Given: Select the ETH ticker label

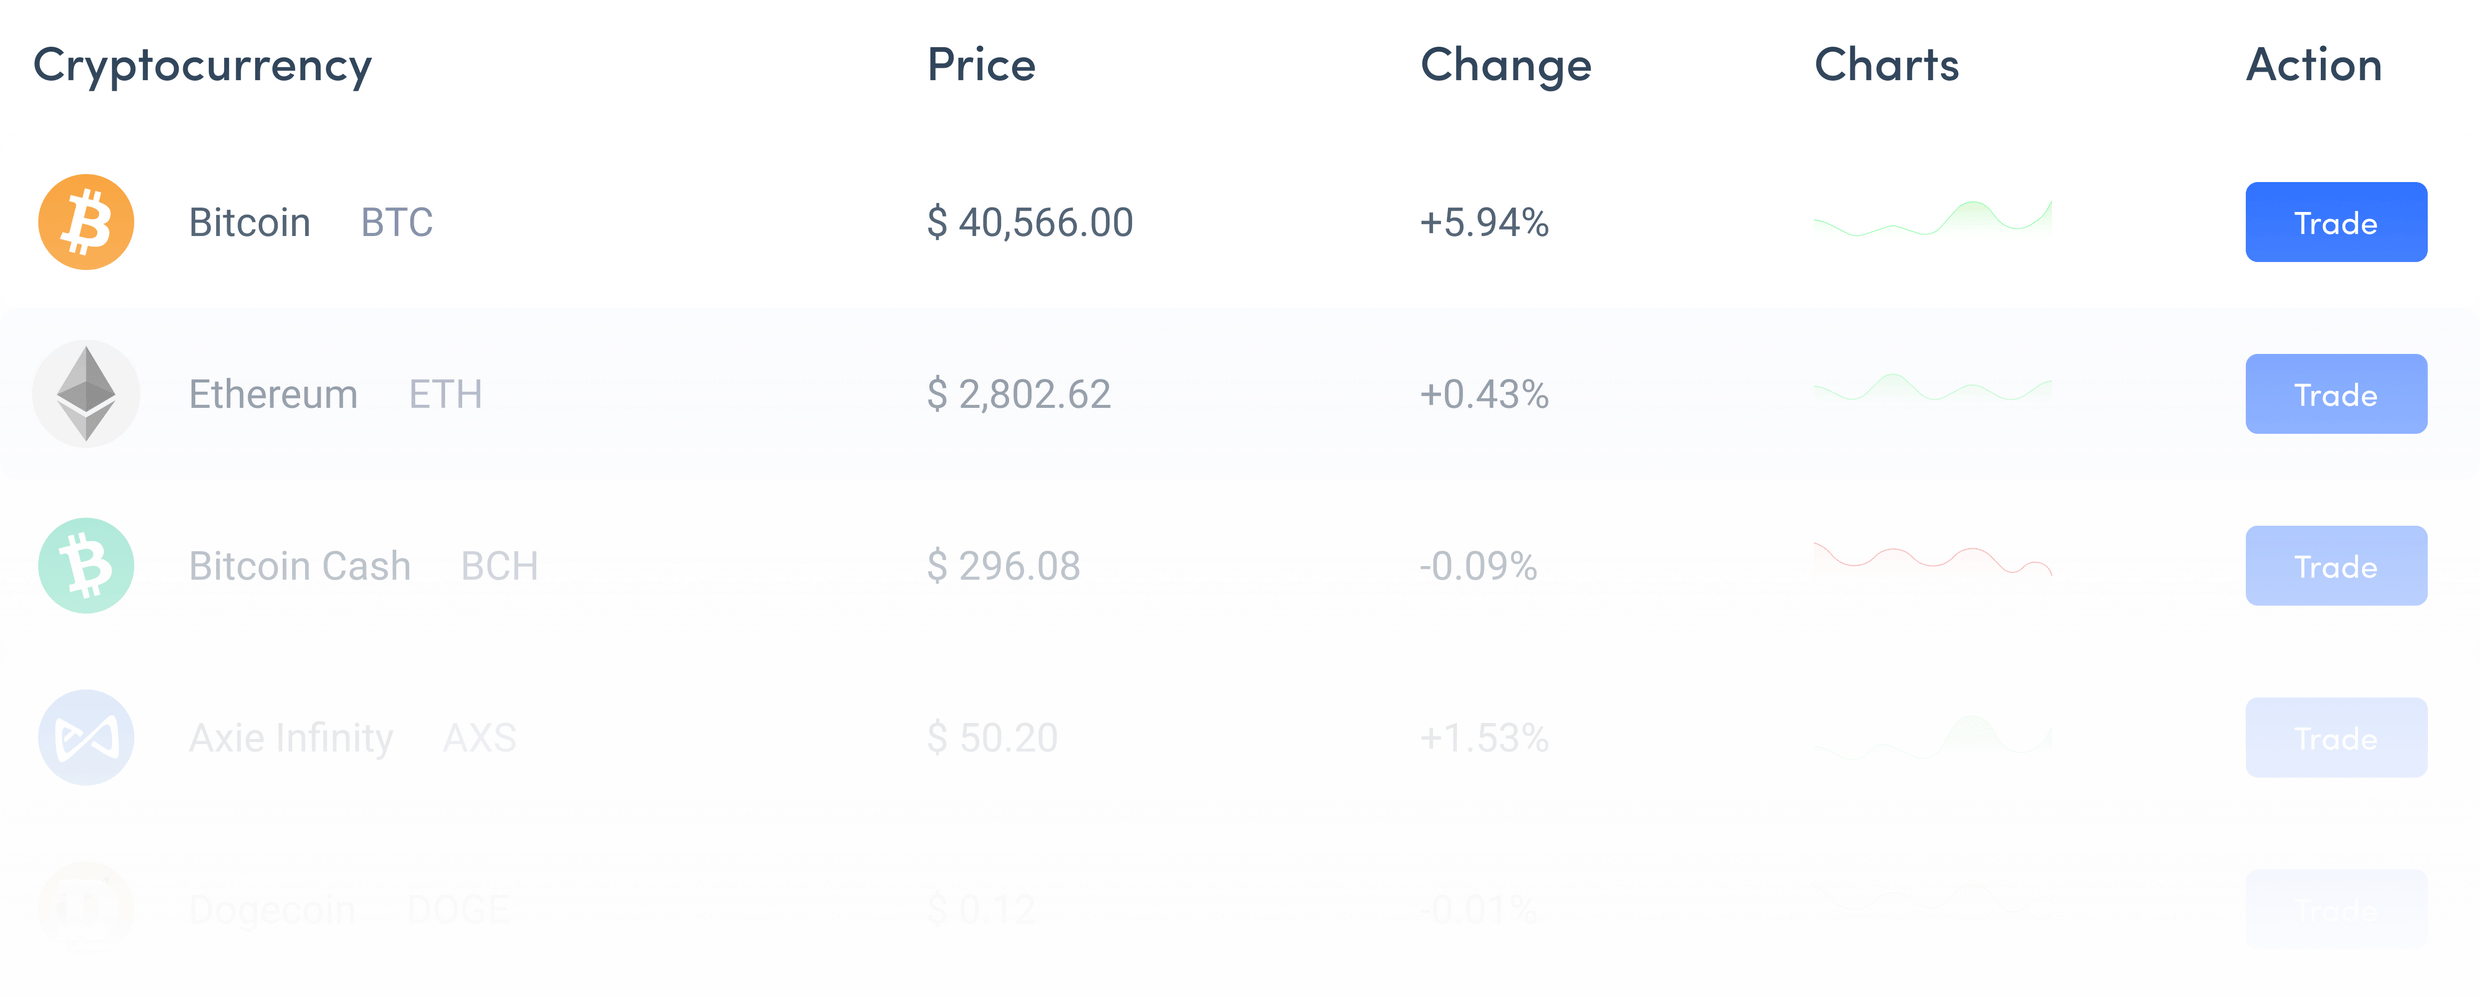Looking at the screenshot, I should point(446,394).
